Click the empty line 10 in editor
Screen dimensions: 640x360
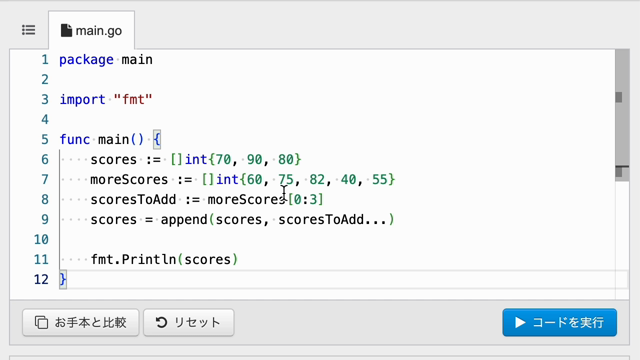[337, 240]
